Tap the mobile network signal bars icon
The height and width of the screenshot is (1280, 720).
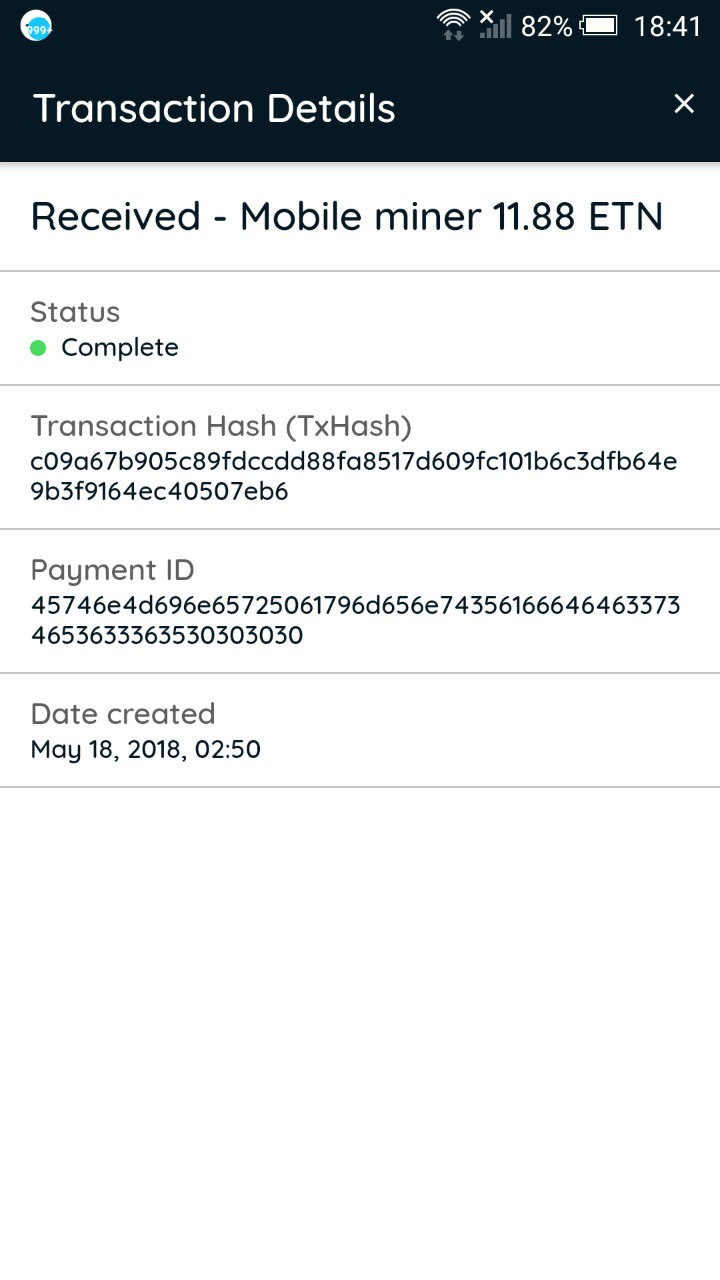point(494,24)
